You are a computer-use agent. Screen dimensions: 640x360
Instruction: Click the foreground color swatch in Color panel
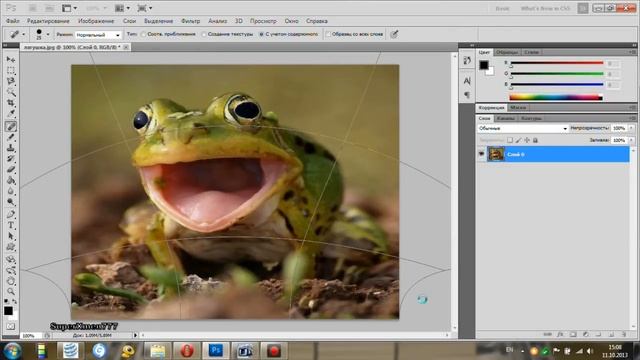coord(484,65)
